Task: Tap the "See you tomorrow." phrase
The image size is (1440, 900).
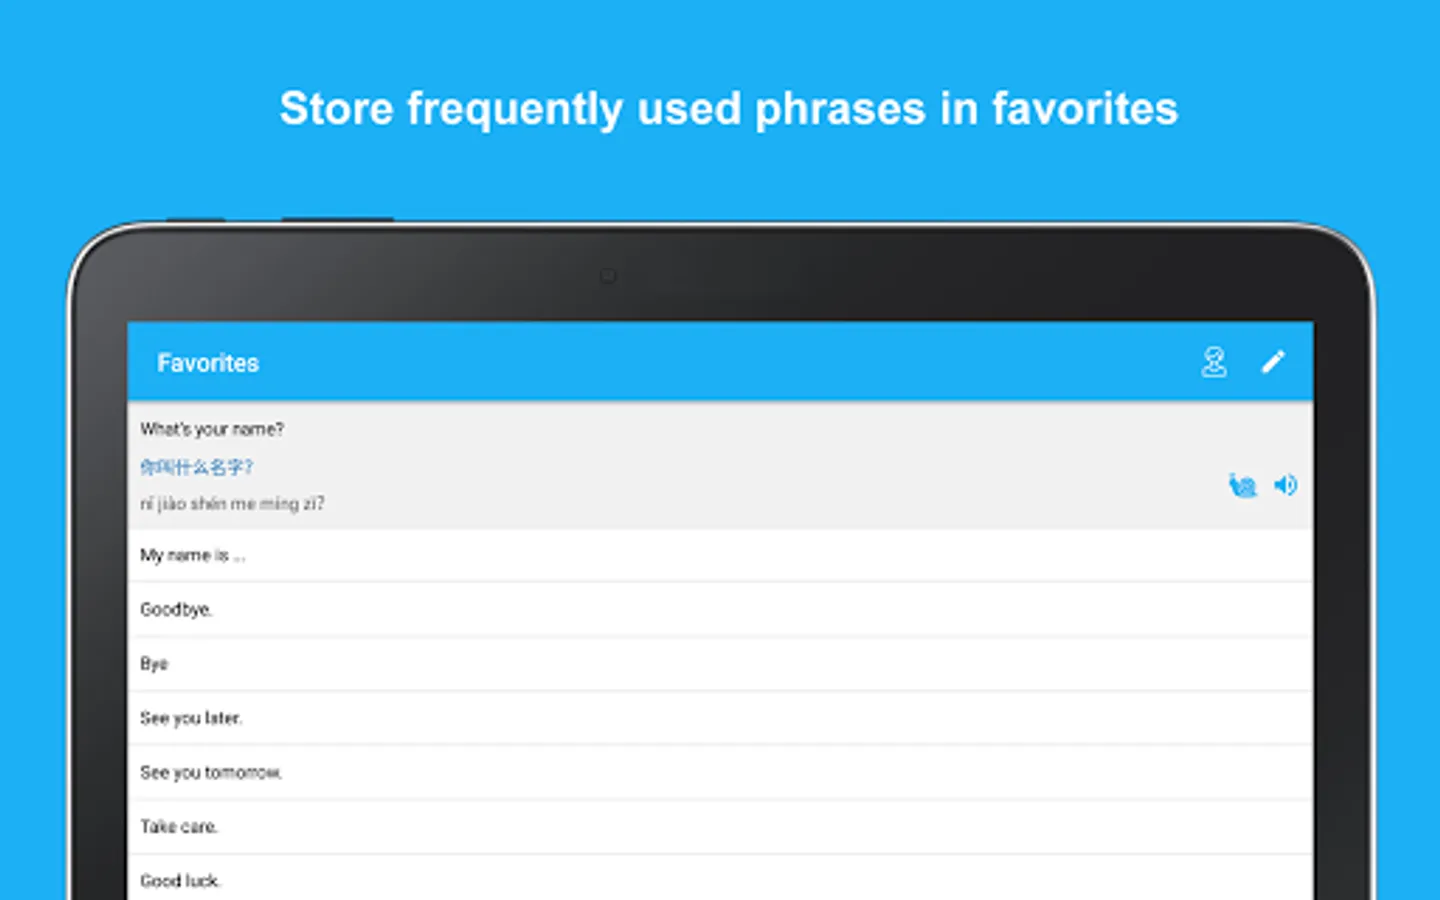Action: pos(211,772)
